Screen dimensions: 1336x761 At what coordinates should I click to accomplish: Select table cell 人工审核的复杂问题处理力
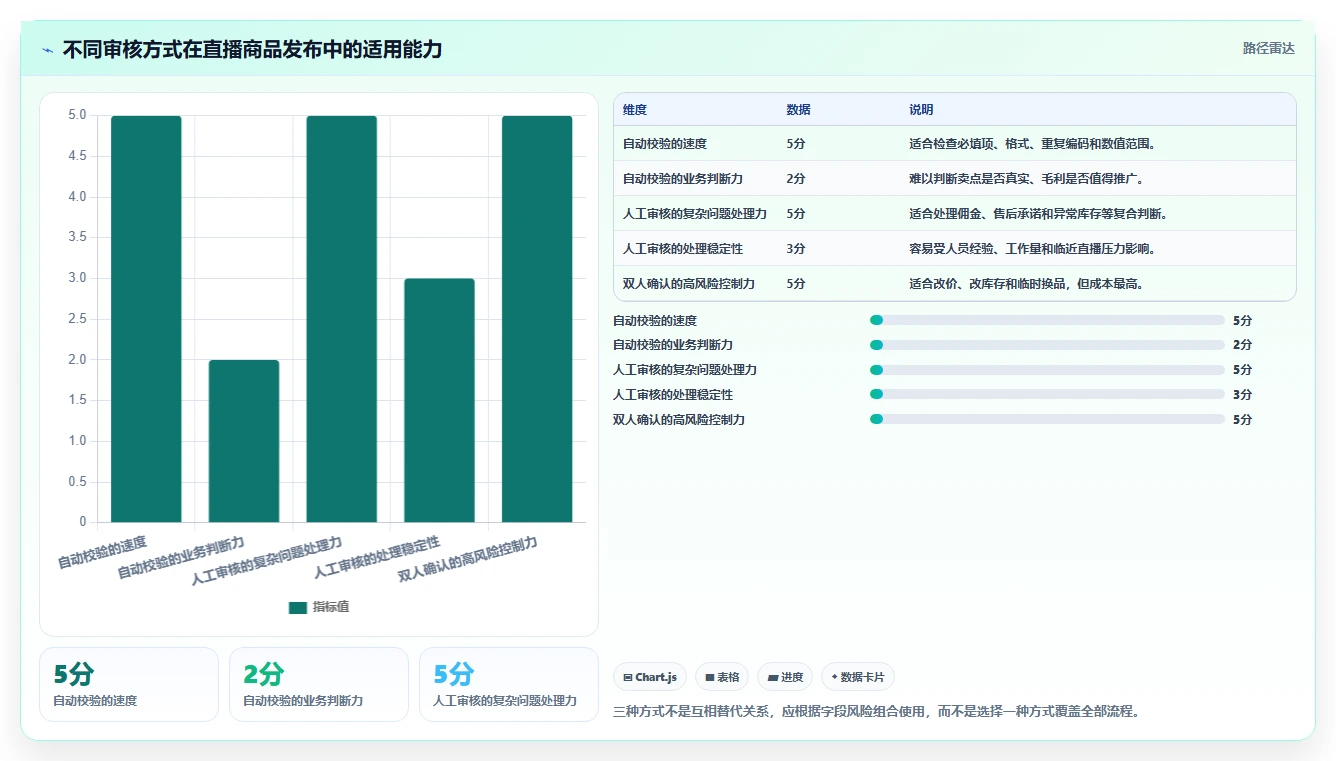click(x=695, y=214)
